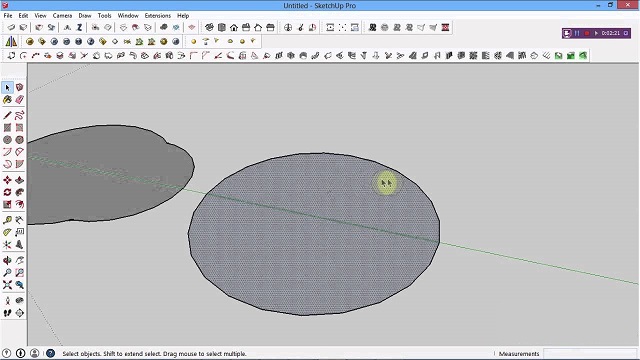Click the geo-location status bar icon
Viewport: 640px width, 360px height.
[x=7, y=353]
